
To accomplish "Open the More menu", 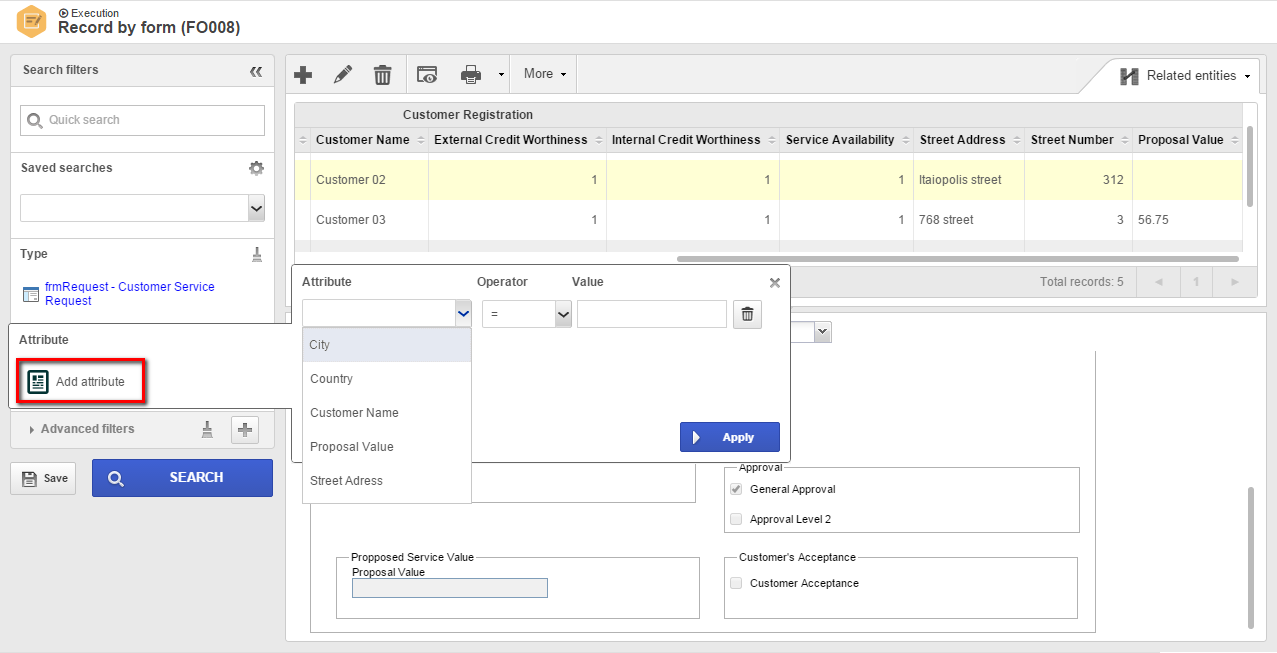I will click(545, 74).
